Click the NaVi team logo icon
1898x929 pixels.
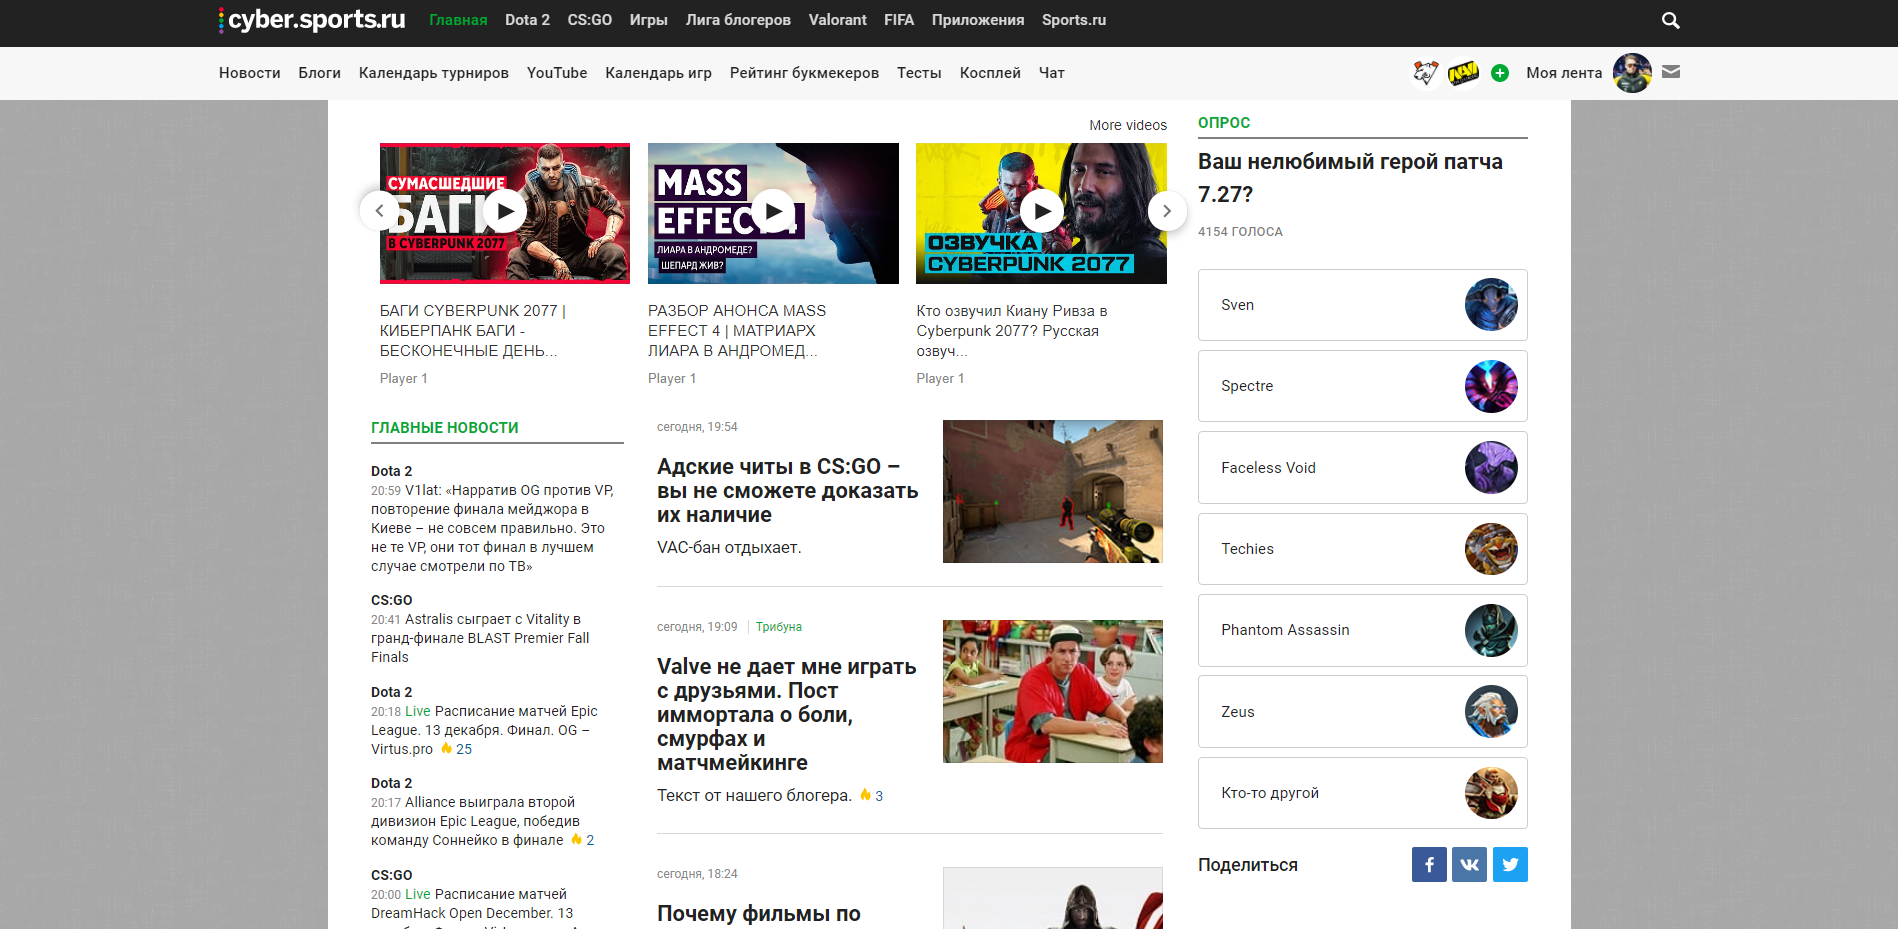1463,73
